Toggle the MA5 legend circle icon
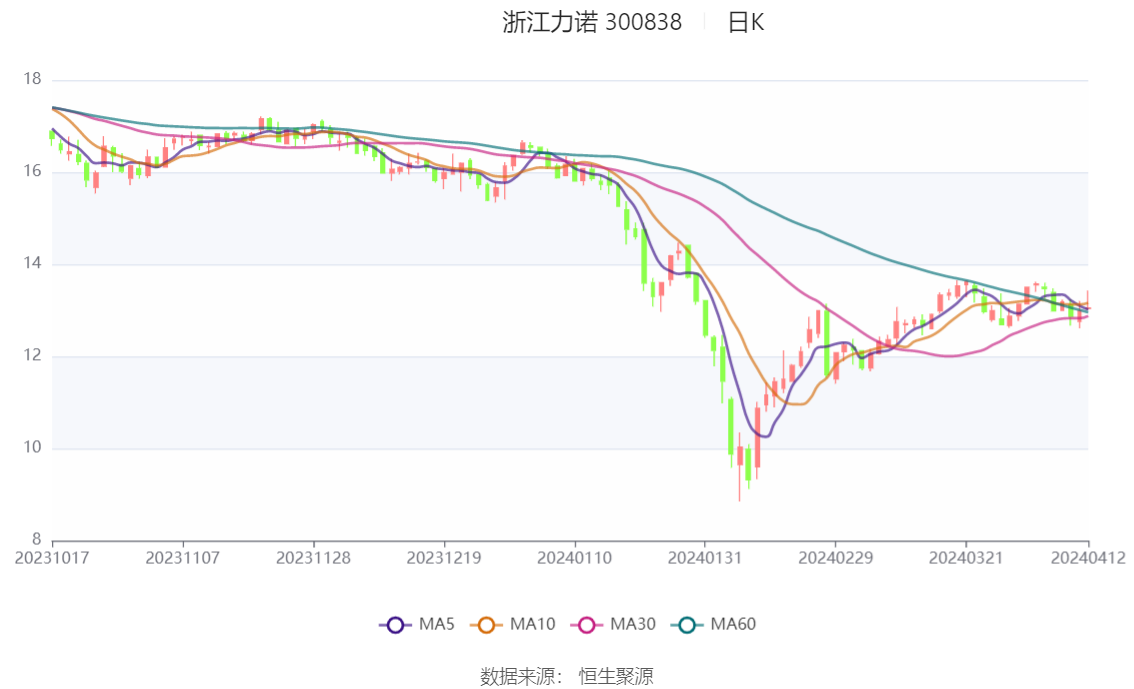 point(395,625)
